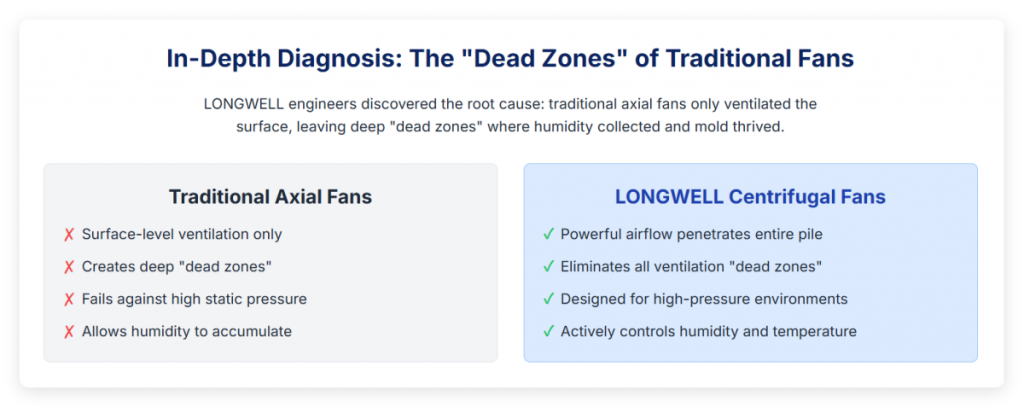Screen dimensions: 1024x407
Task: Click text Powerful airflow penetrates entire pile
Action: (692, 235)
